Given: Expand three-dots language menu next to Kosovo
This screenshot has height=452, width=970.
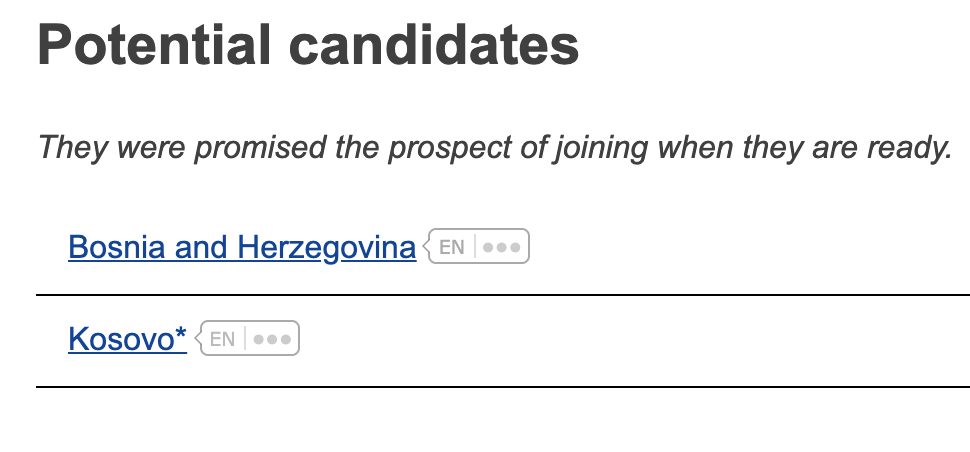Looking at the screenshot, I should pyautogui.click(x=272, y=340).
